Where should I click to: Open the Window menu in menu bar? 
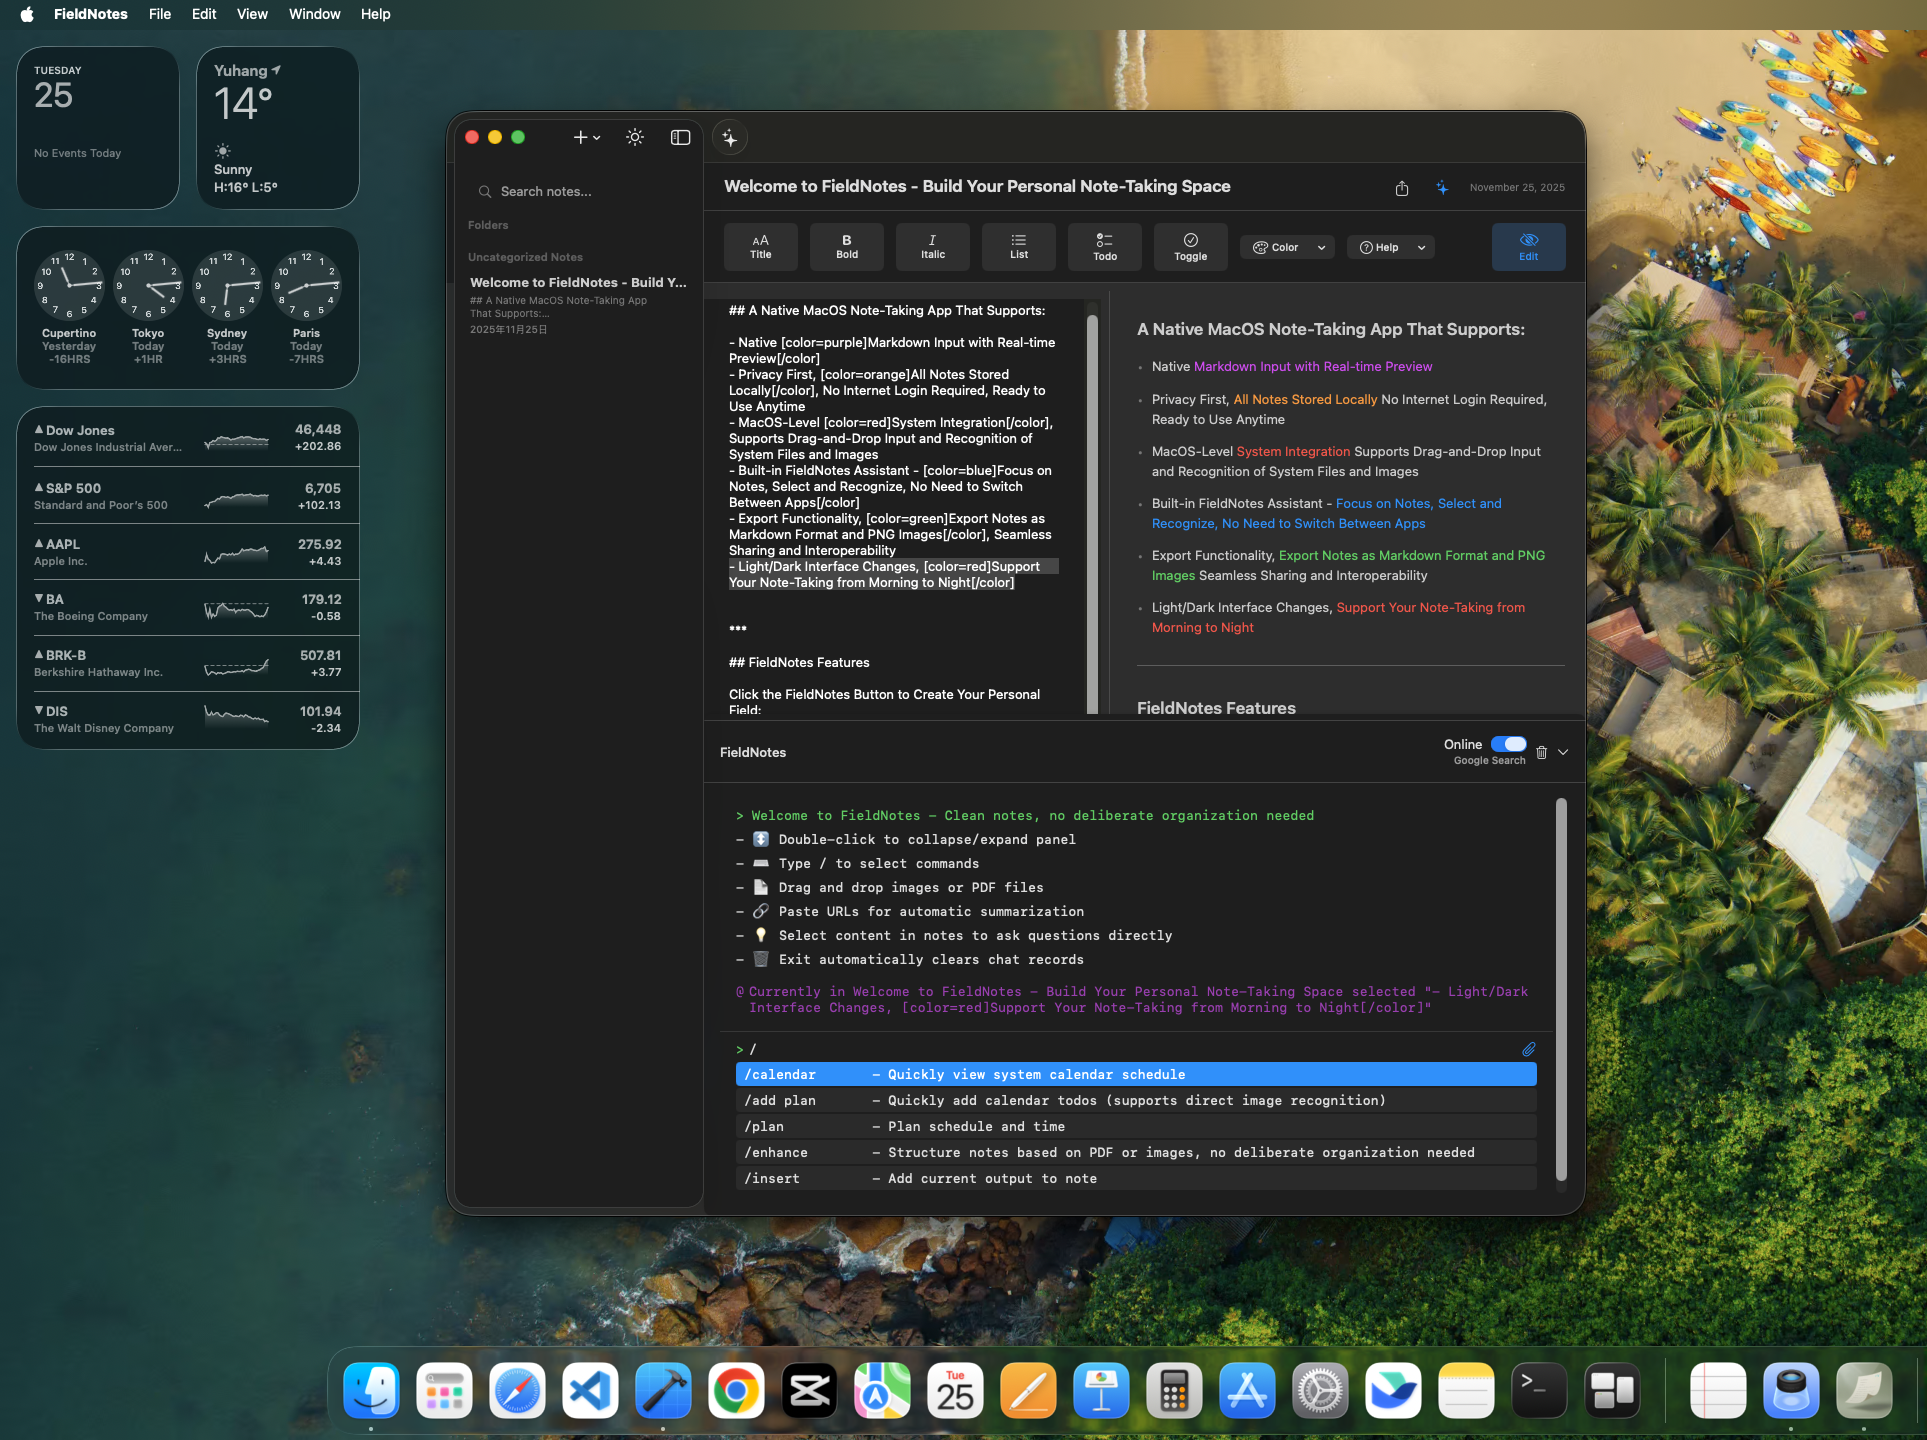[x=314, y=14]
